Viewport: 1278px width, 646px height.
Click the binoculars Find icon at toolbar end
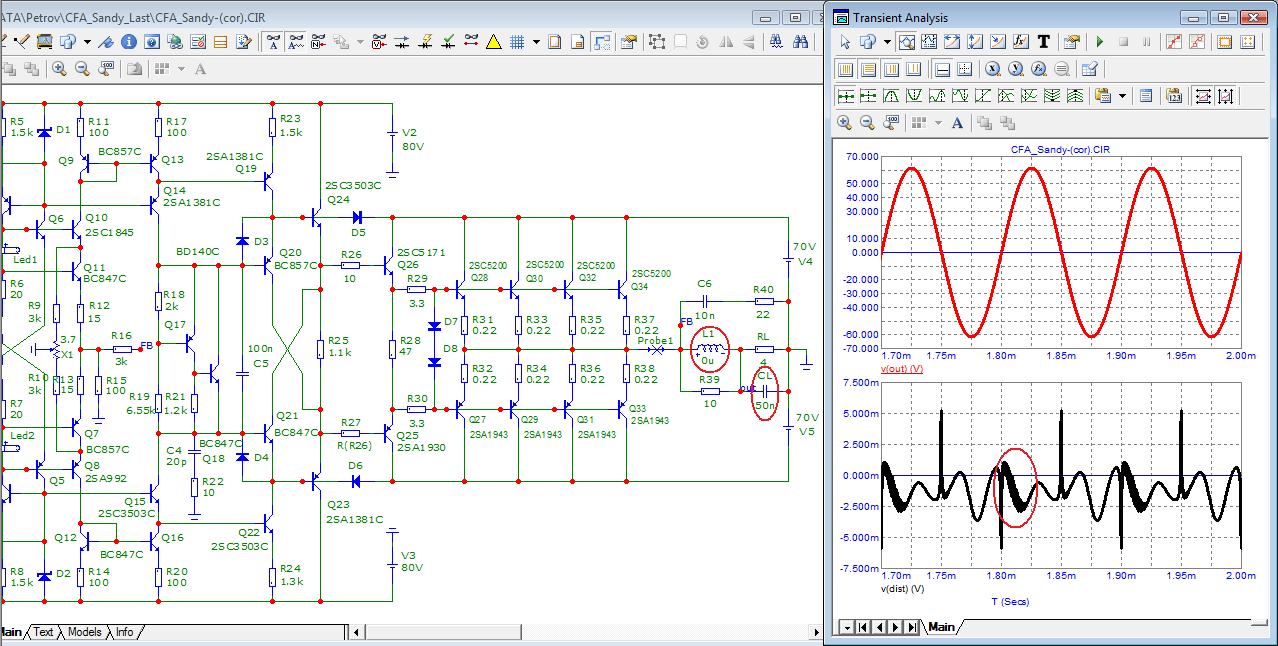coord(801,41)
